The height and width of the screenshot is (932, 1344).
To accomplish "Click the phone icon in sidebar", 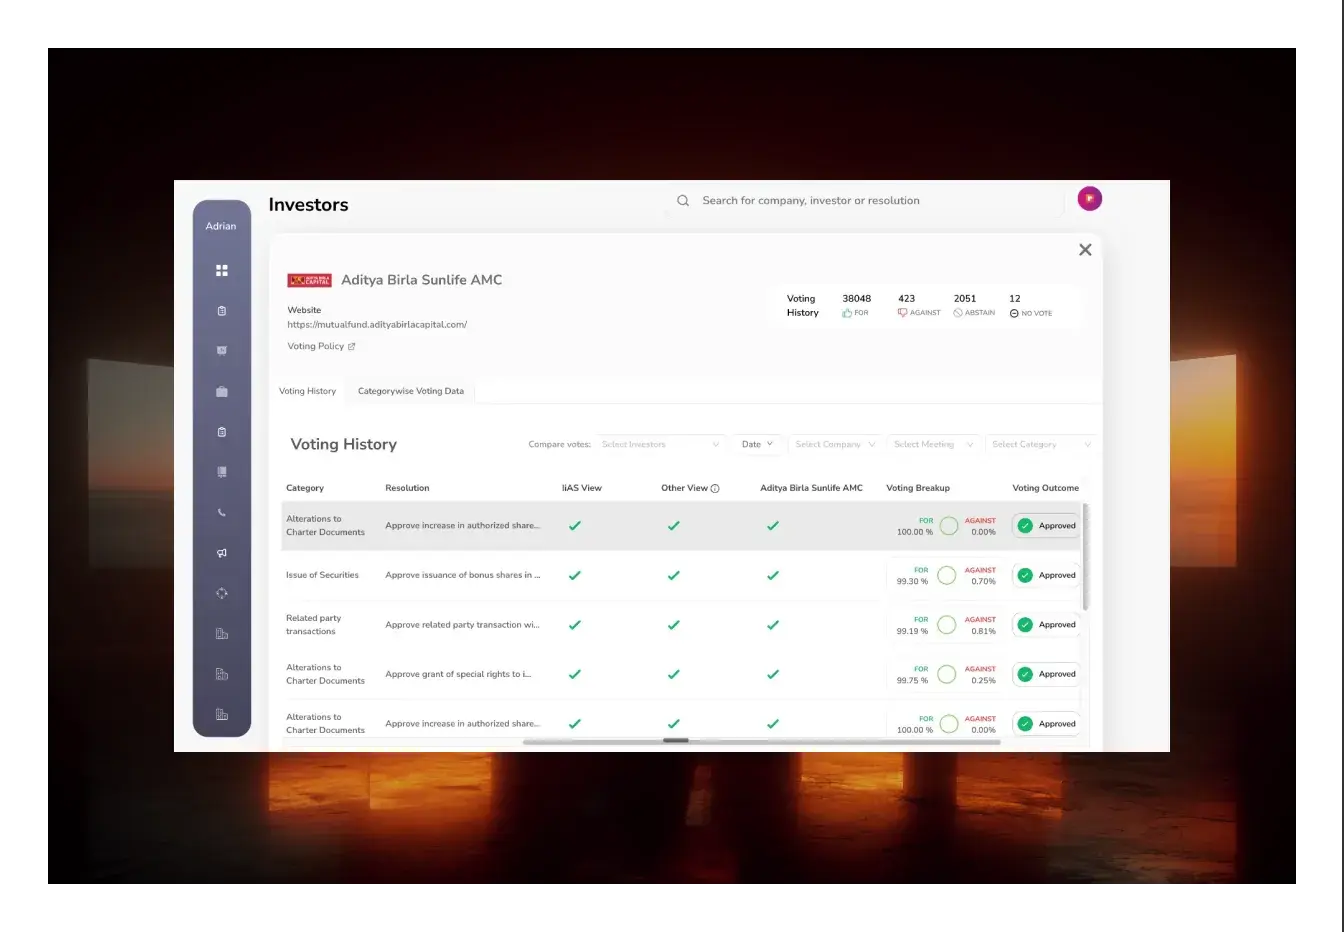I will pyautogui.click(x=222, y=513).
